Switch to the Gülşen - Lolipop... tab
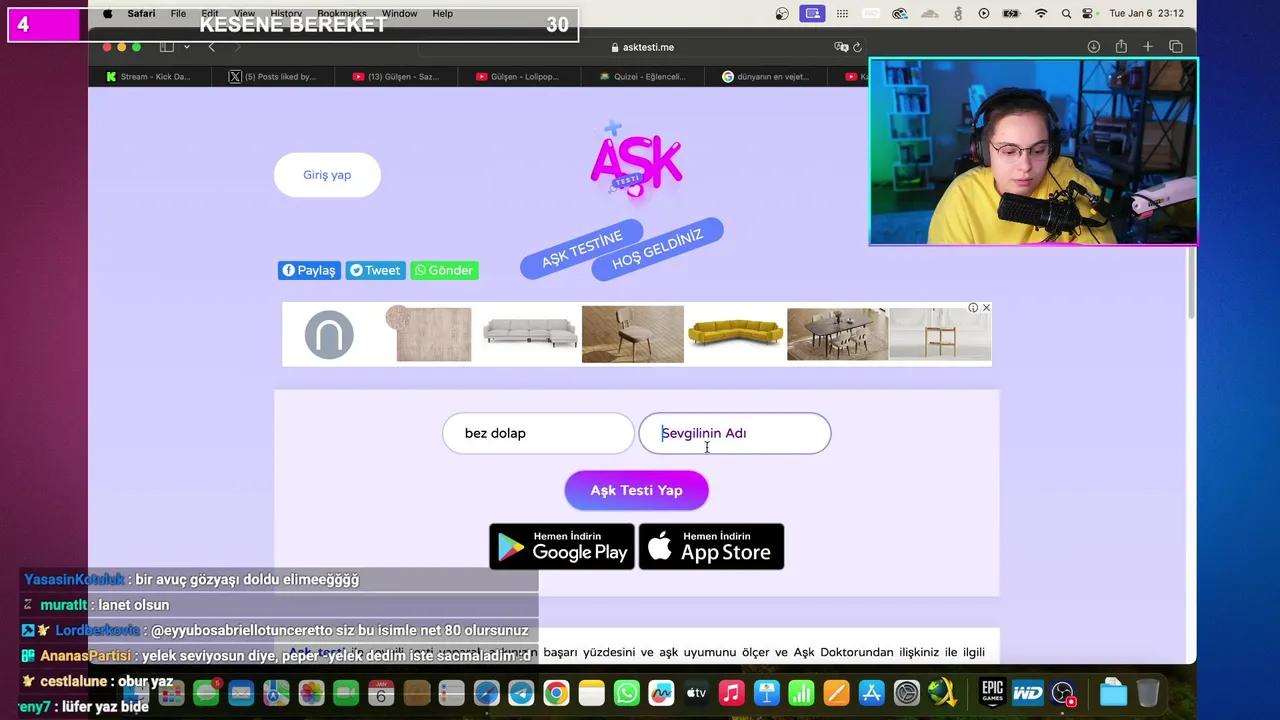The width and height of the screenshot is (1280, 720). click(519, 76)
